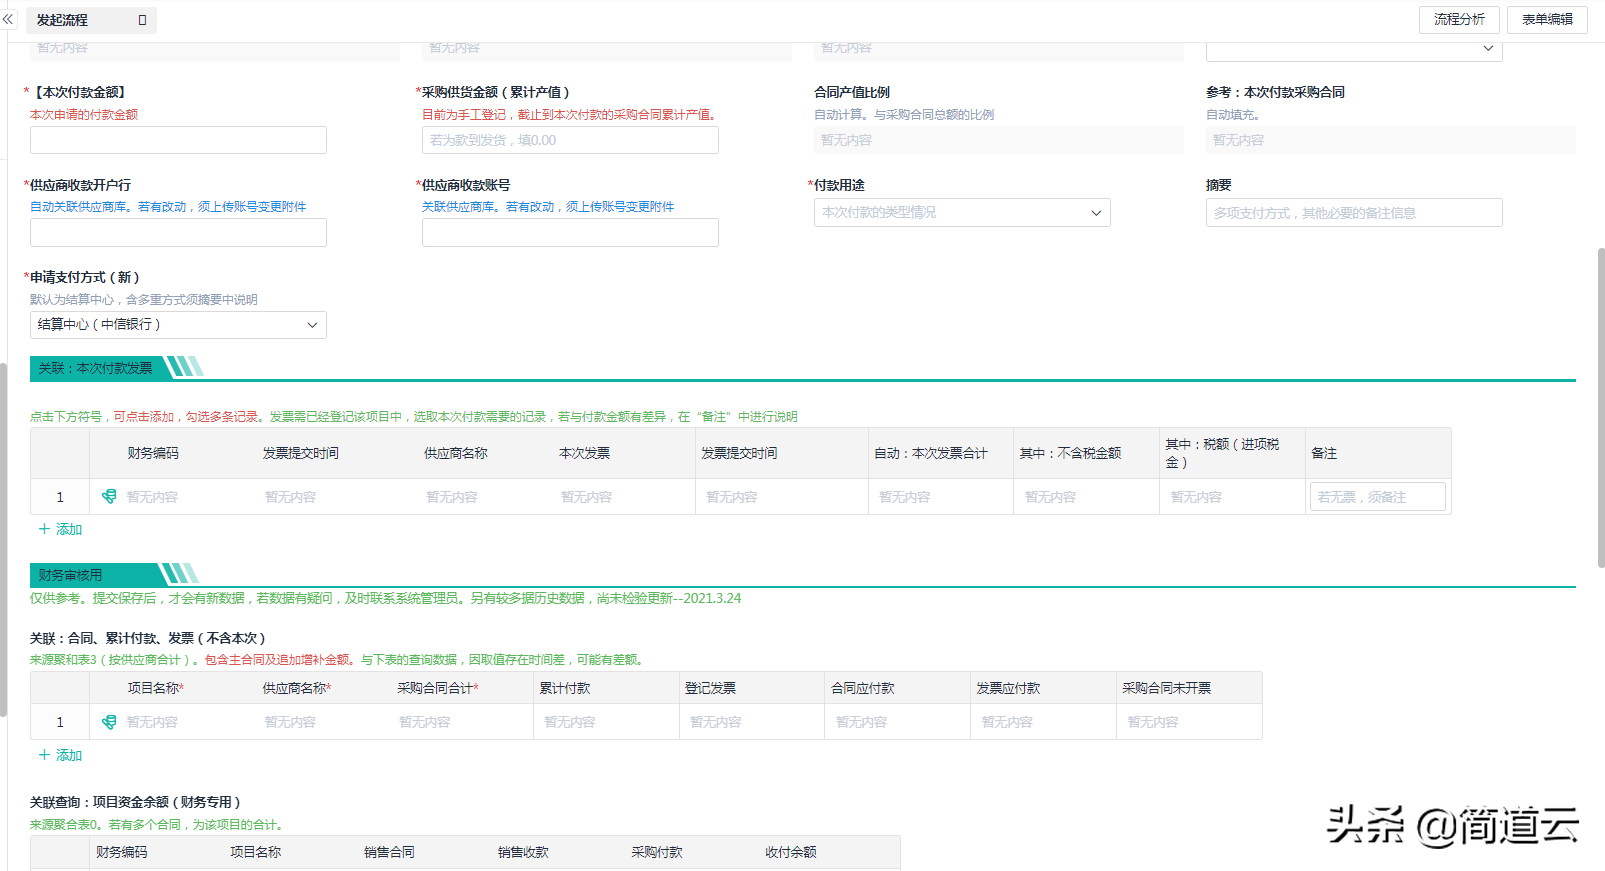Open 表单编辑 button
Viewport: 1605px width, 871px height.
click(1547, 19)
